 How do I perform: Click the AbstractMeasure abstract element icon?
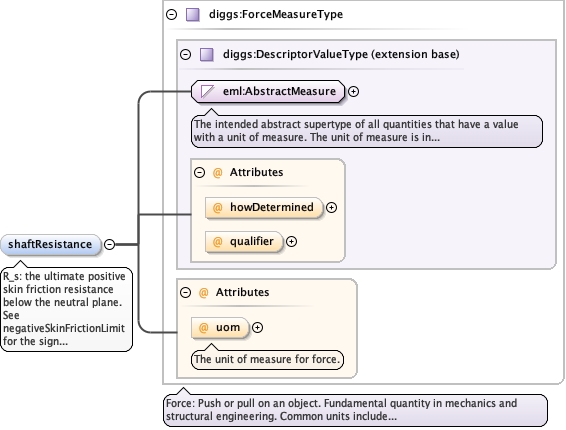pos(208,91)
